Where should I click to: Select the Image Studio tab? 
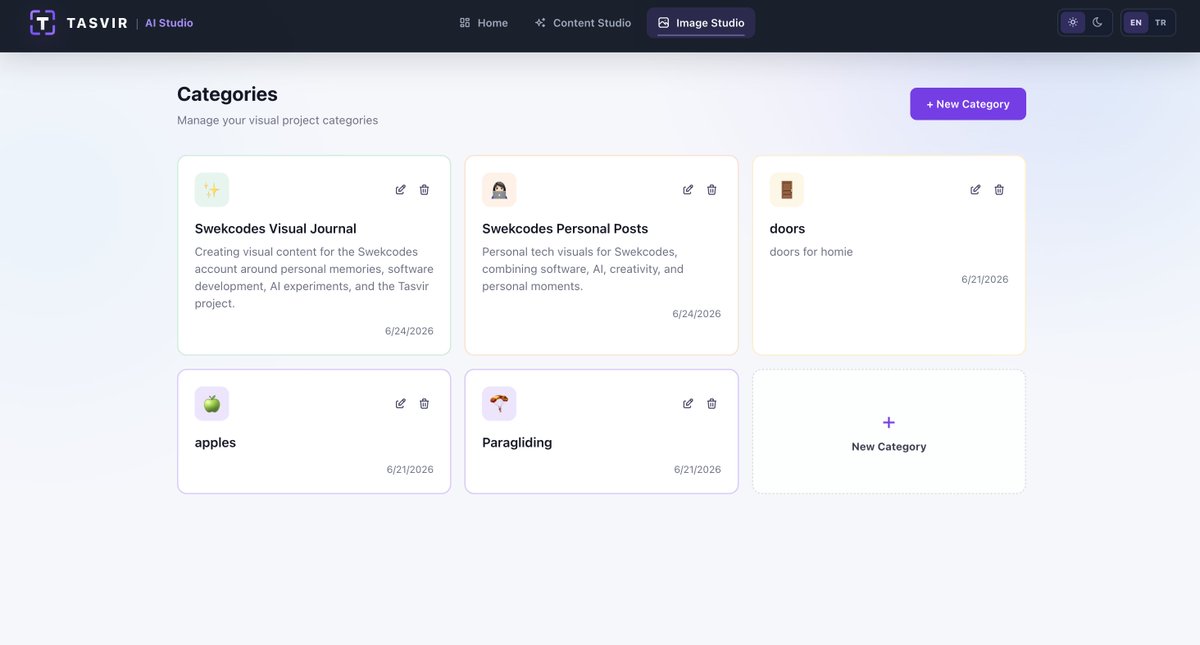[x=701, y=22]
